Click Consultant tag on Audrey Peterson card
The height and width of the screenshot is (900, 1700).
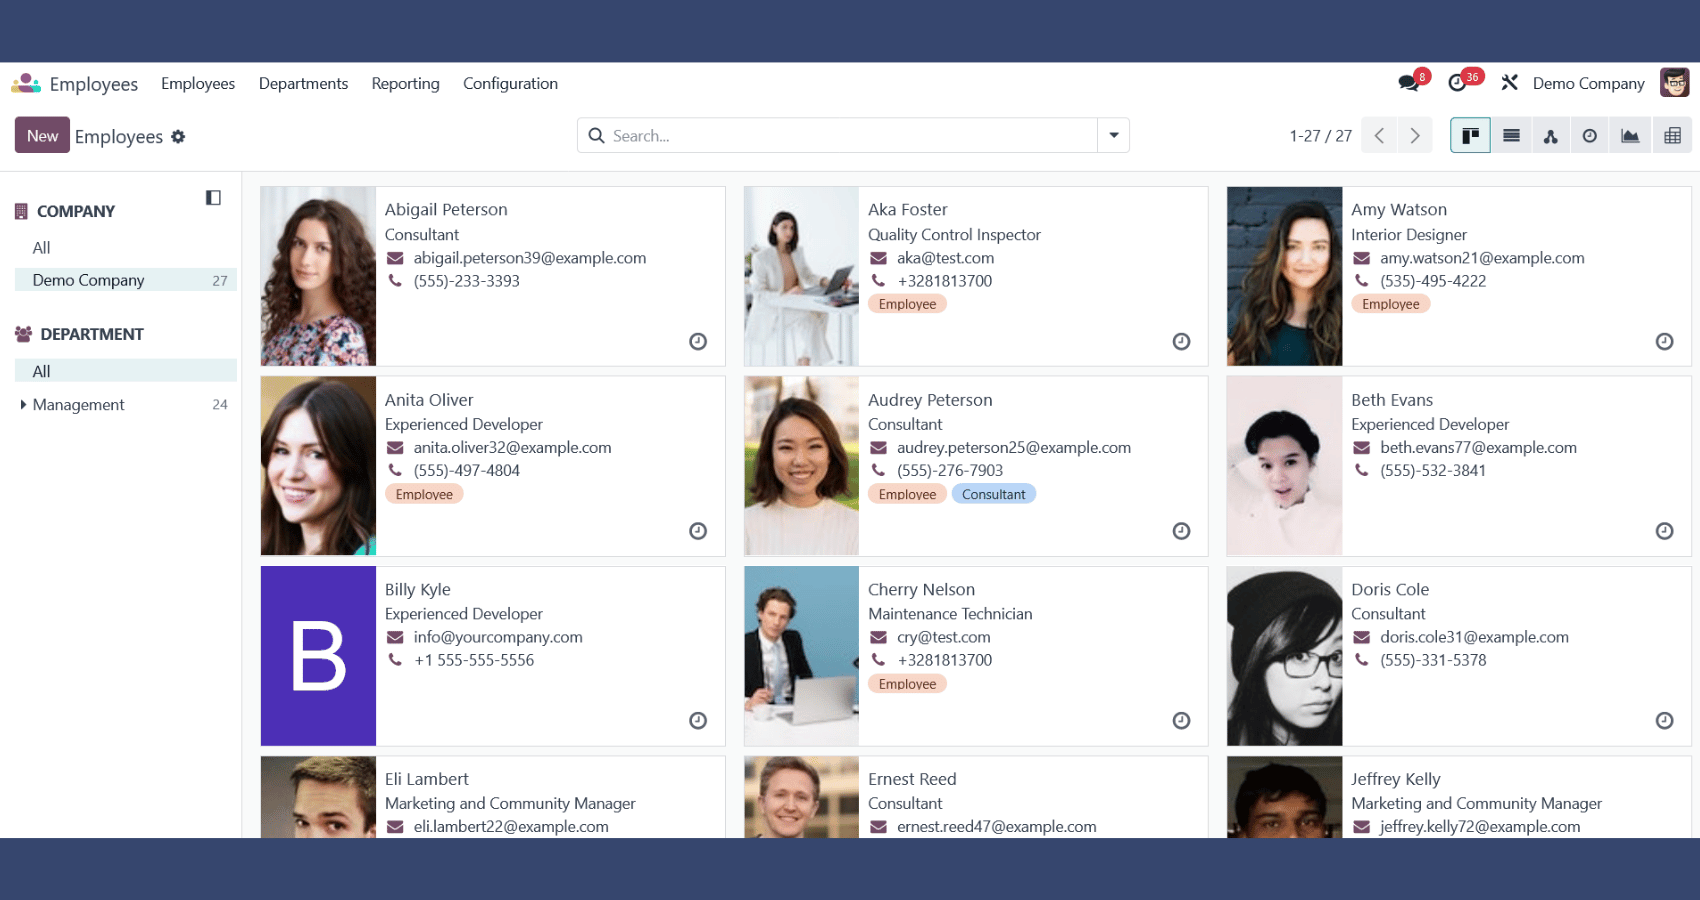click(x=993, y=494)
